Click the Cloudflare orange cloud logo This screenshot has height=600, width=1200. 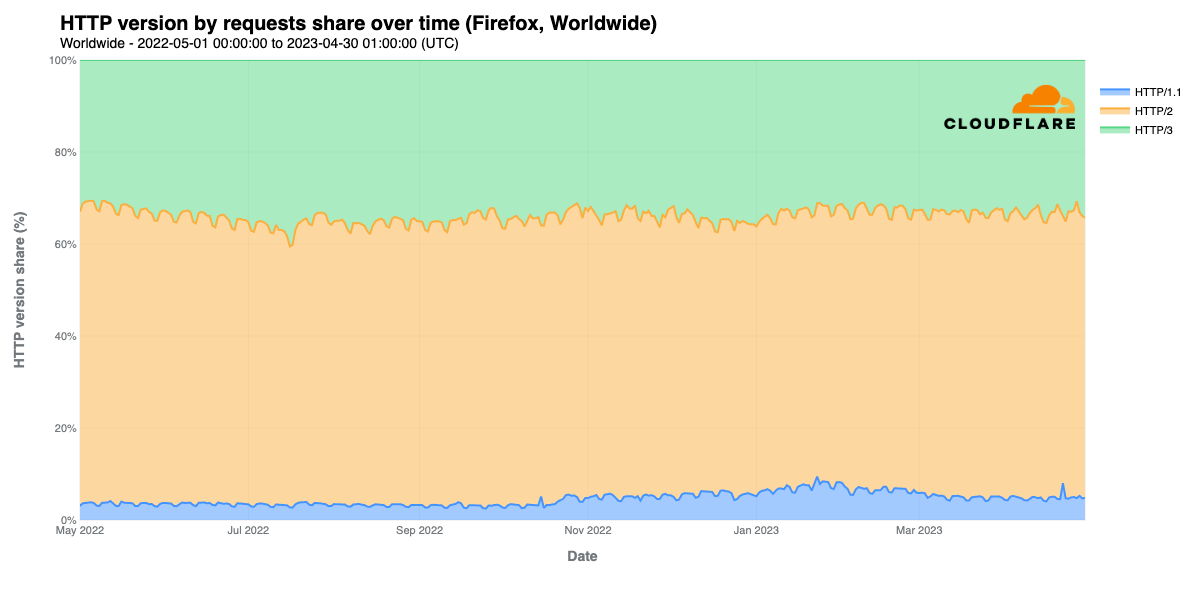[x=1042, y=100]
